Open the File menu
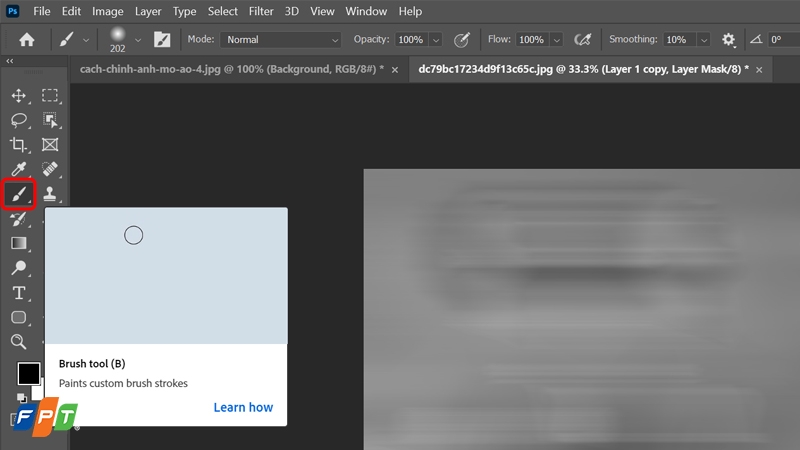This screenshot has height=450, width=800. [42, 11]
